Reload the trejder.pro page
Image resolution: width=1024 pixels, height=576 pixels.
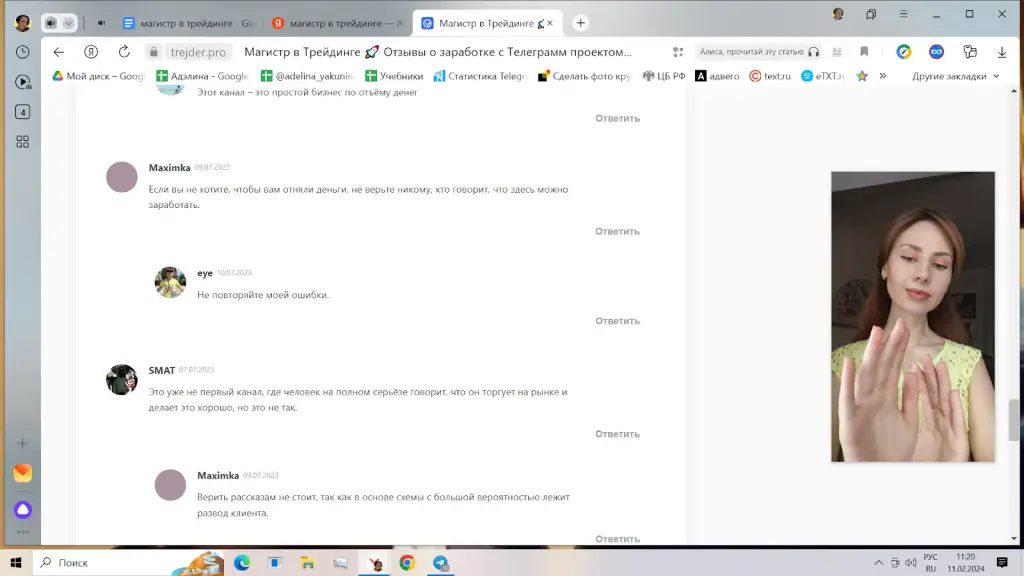[124, 52]
